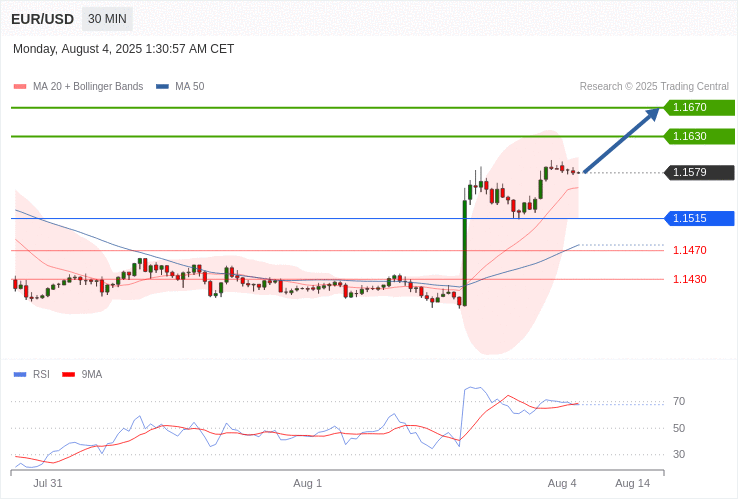Click the 'RSI' legend label

(41, 375)
